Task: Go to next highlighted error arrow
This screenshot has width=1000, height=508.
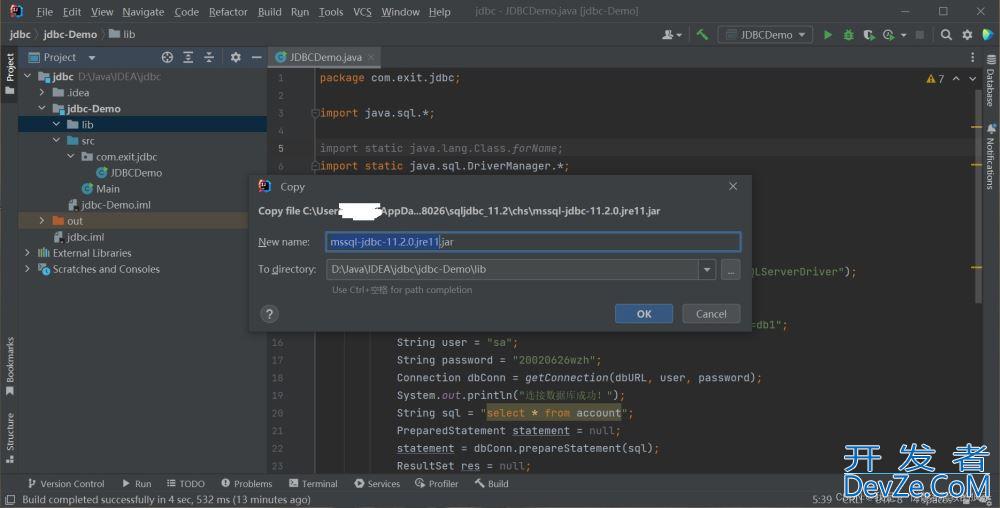Action: [x=973, y=78]
